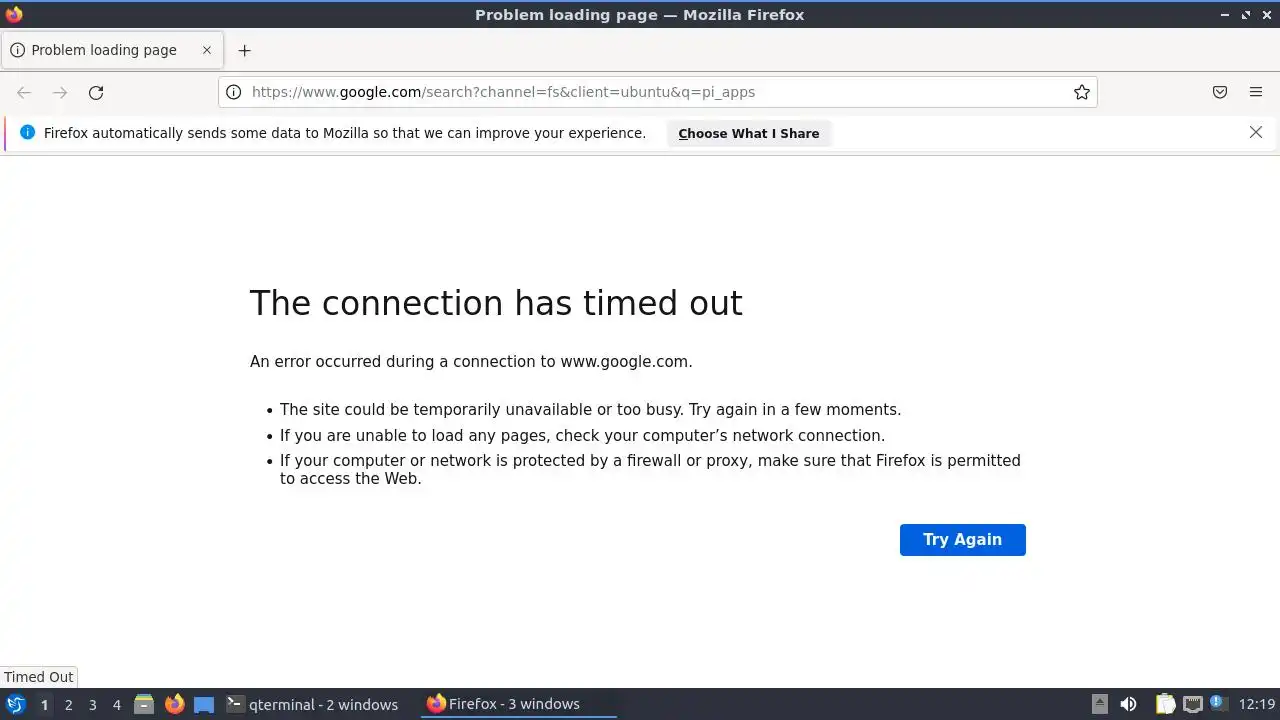Go back one page

click(x=24, y=92)
